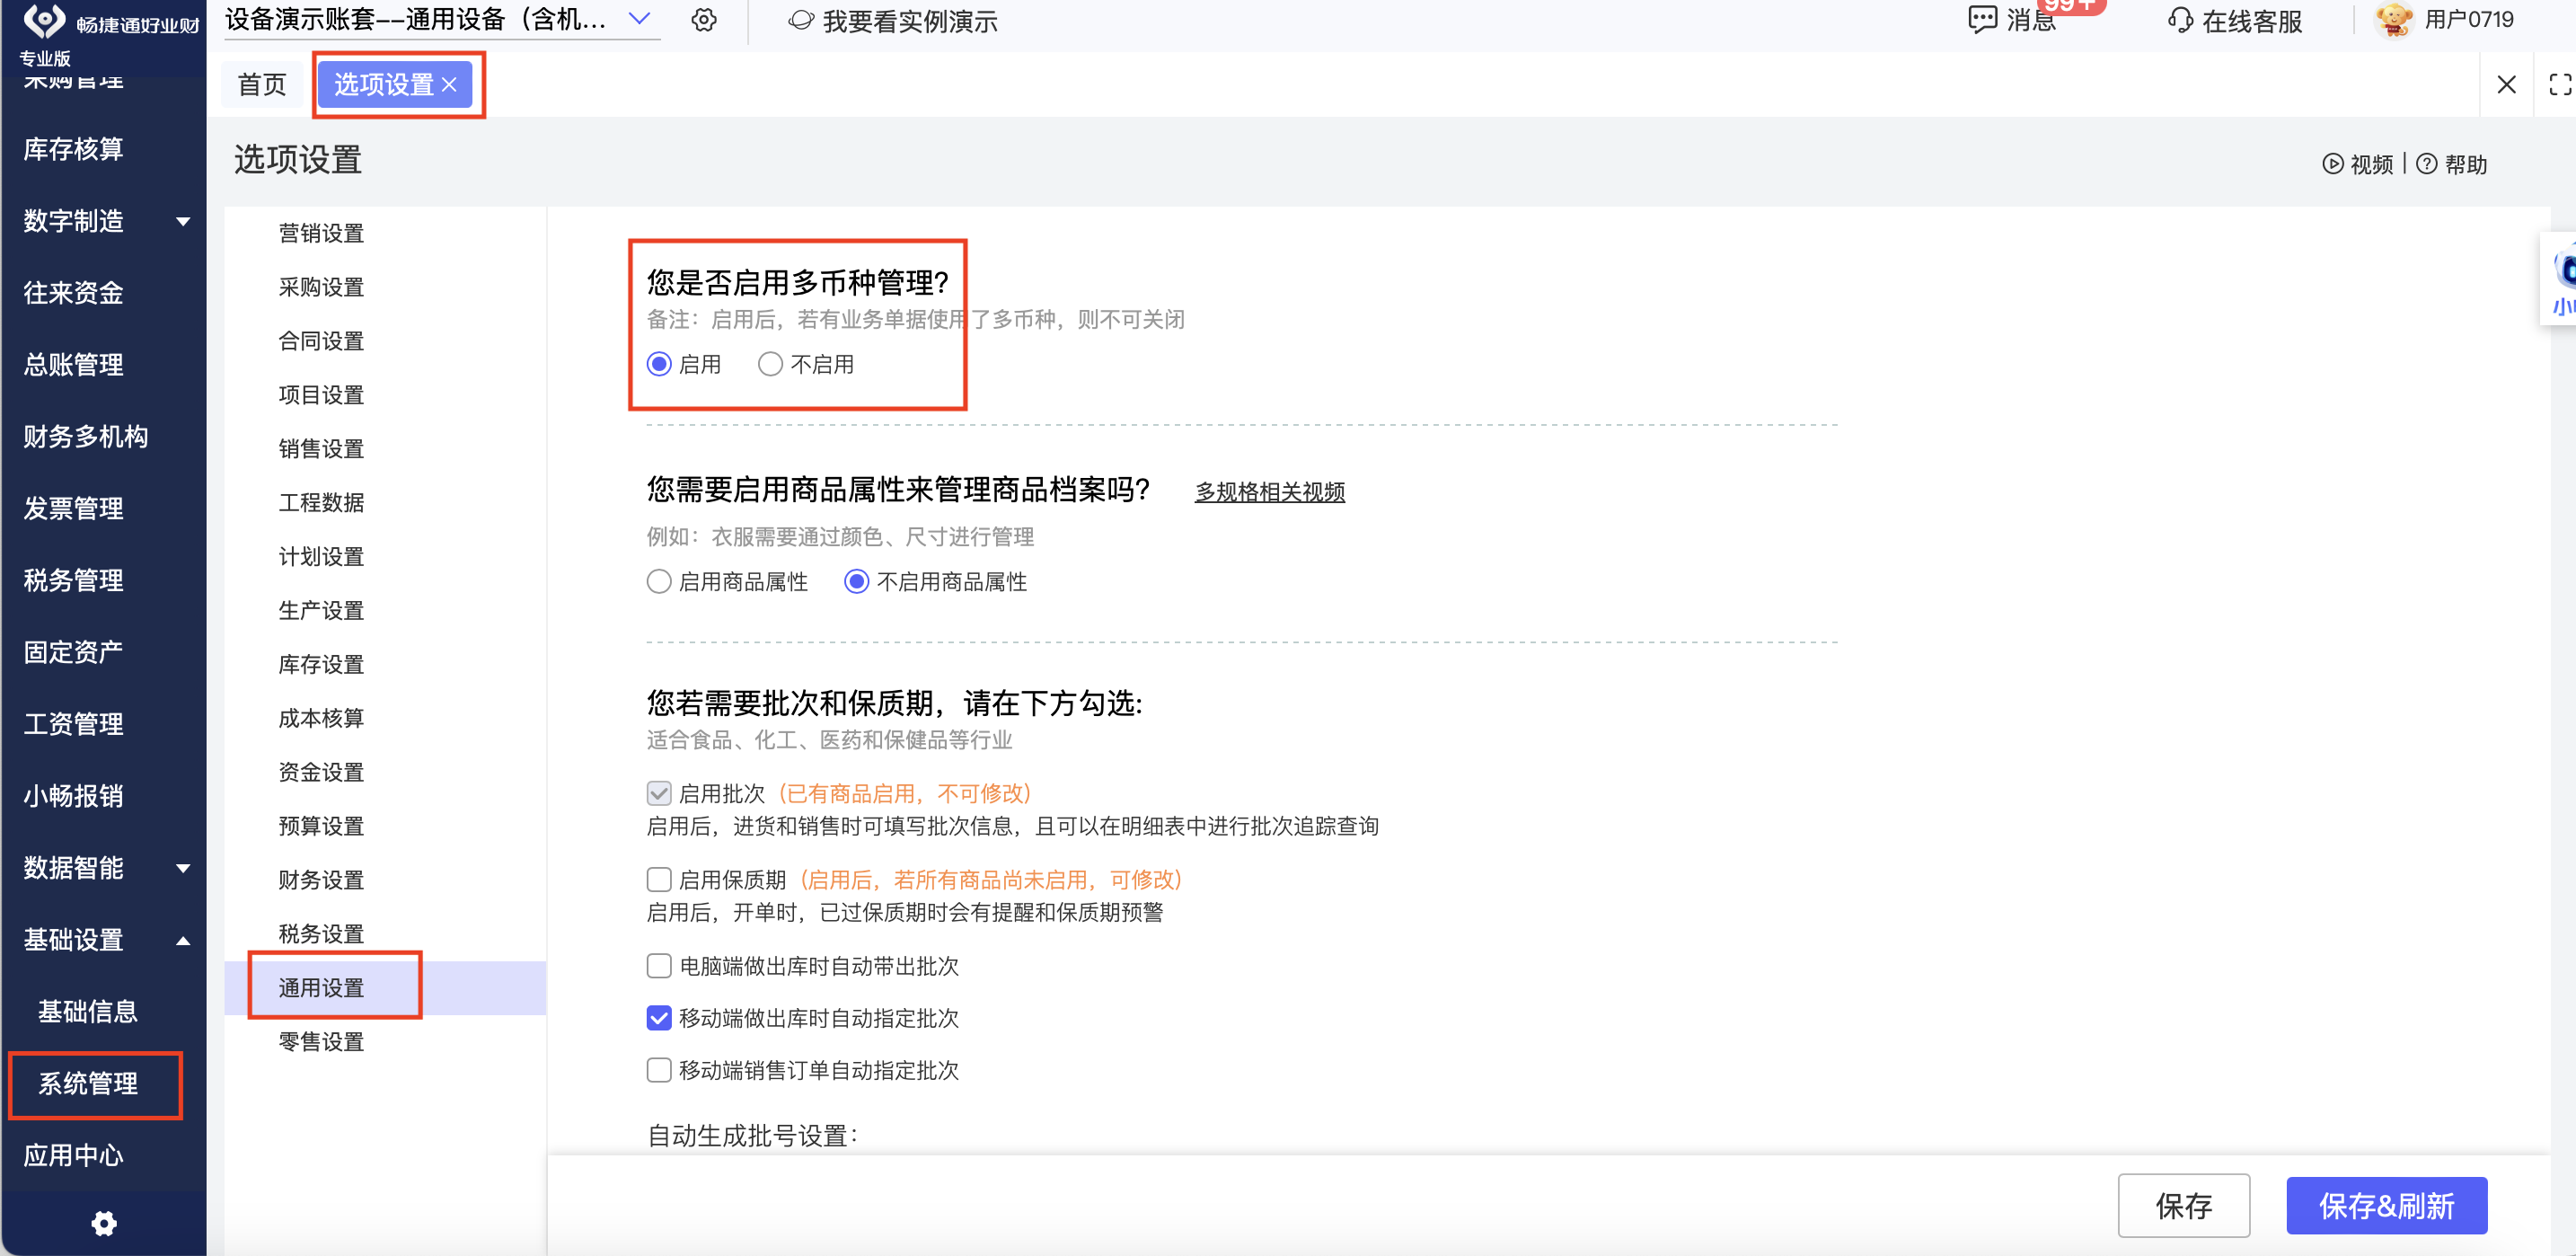Image resolution: width=2576 pixels, height=1256 pixels.
Task: Click the 保存 button
Action: point(2183,1206)
